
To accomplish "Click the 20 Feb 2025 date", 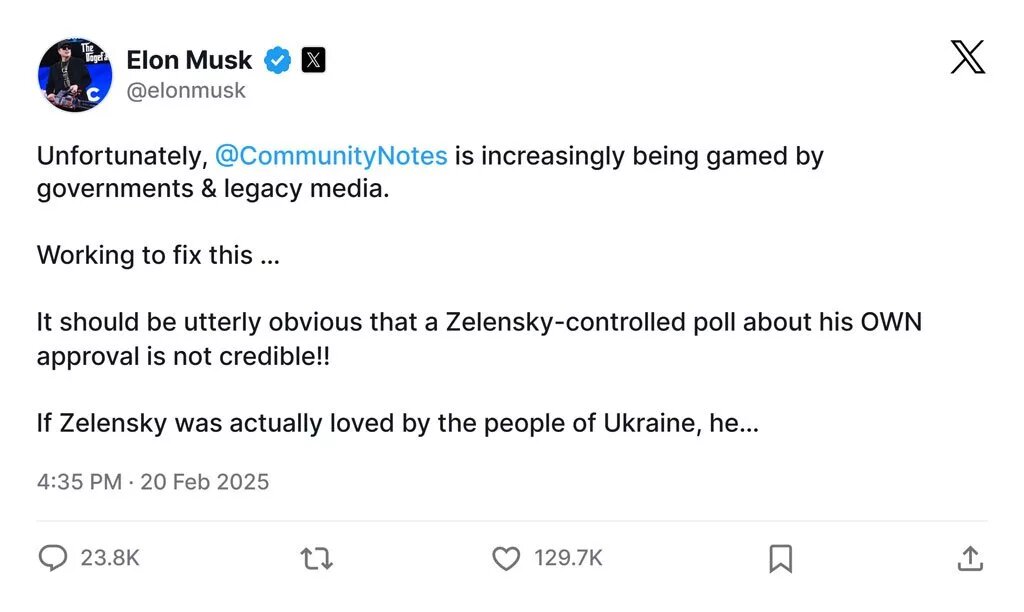I will pos(205,481).
